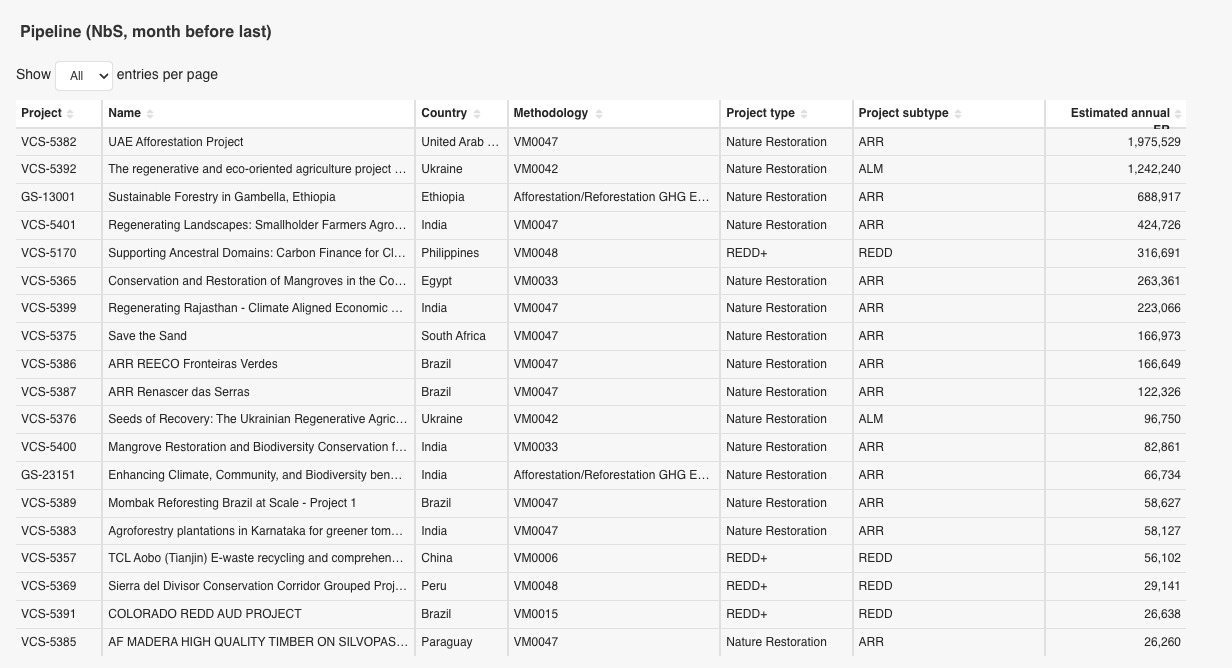Image resolution: width=1232 pixels, height=668 pixels.
Task: Click the GS-13001 project ID
Action: (48, 197)
